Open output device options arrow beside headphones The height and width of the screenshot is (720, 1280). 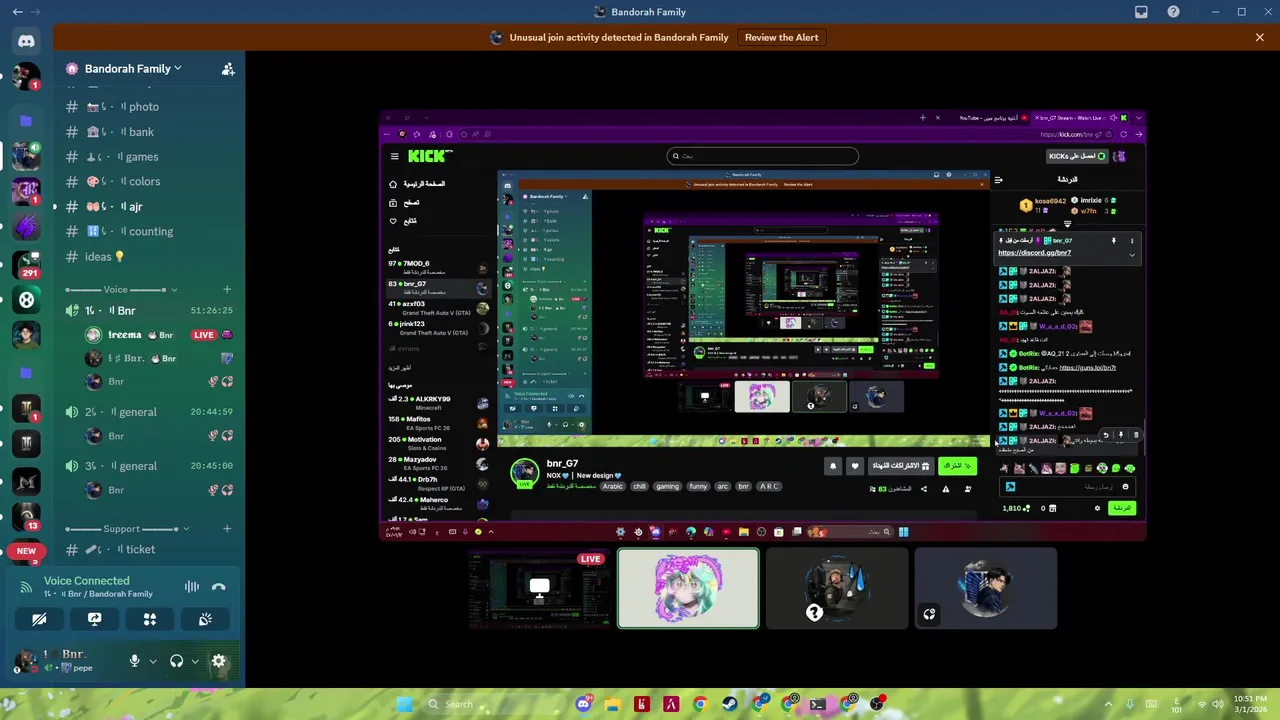195,661
